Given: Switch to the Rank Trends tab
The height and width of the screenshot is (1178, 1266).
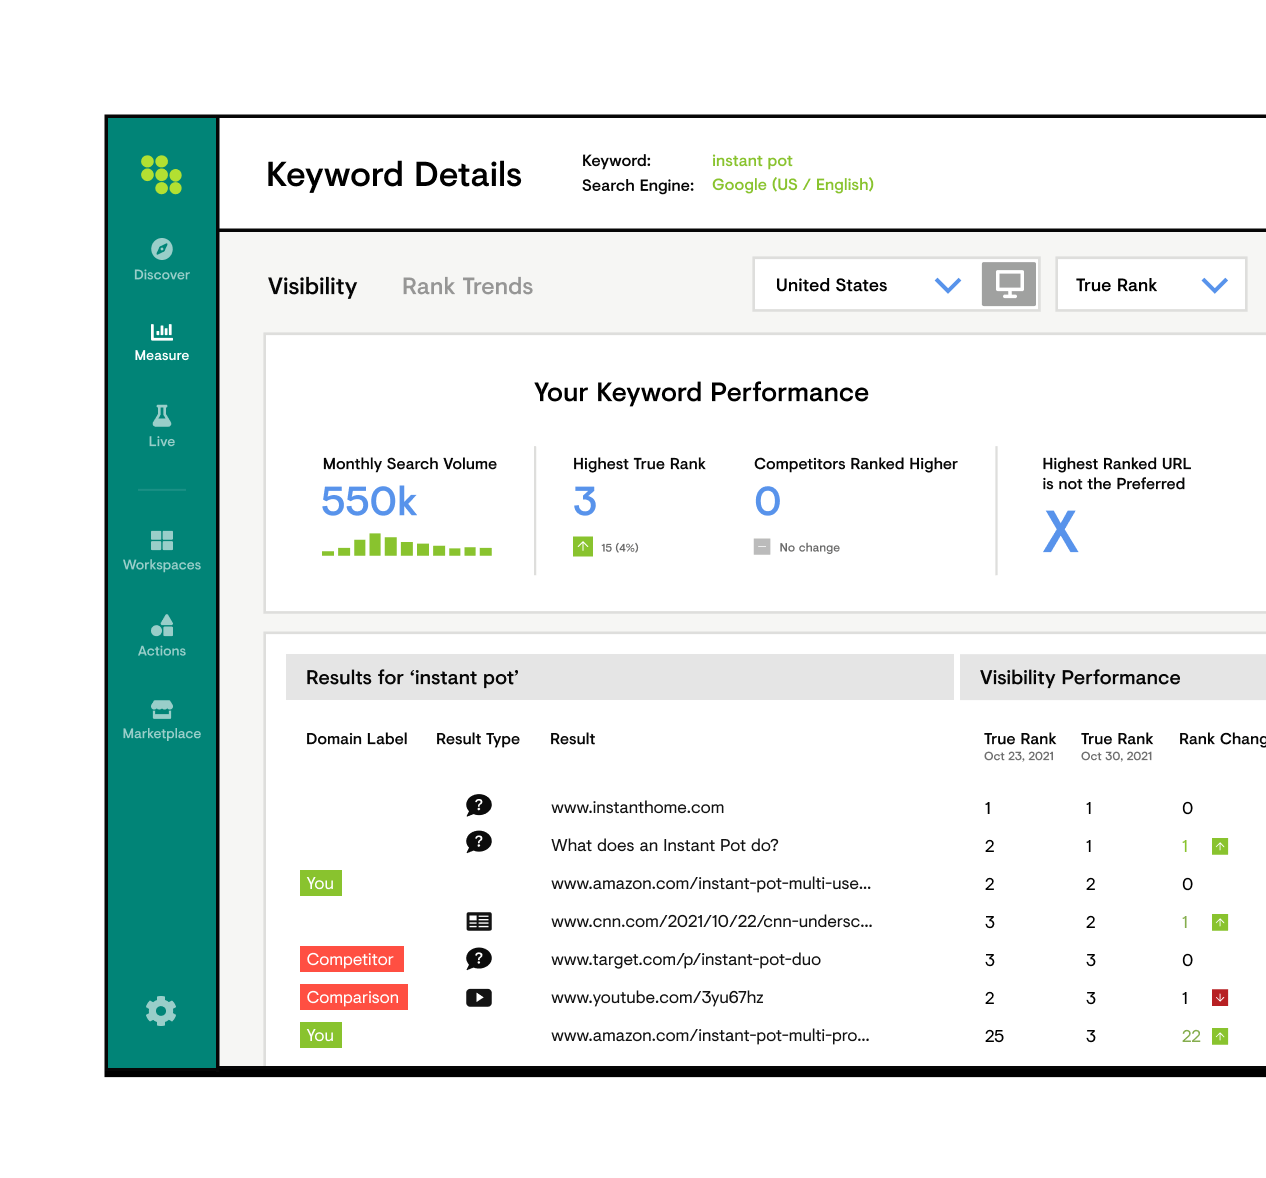Looking at the screenshot, I should coord(467,286).
